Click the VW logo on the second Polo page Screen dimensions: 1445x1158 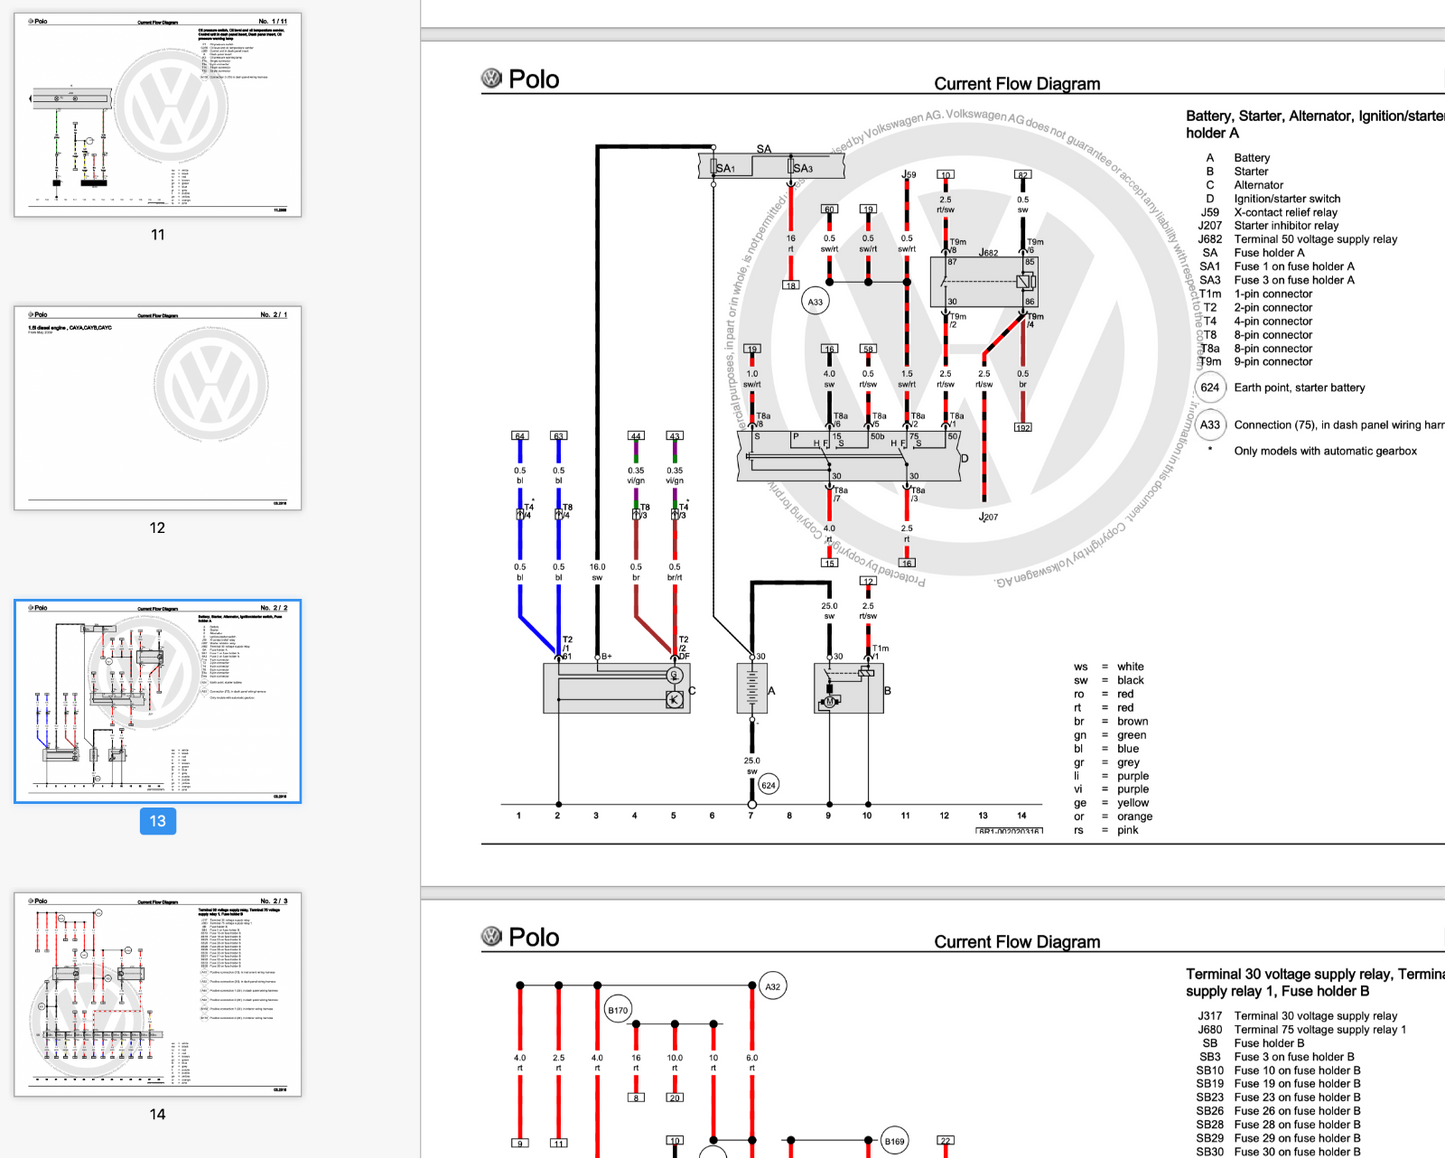tap(491, 936)
